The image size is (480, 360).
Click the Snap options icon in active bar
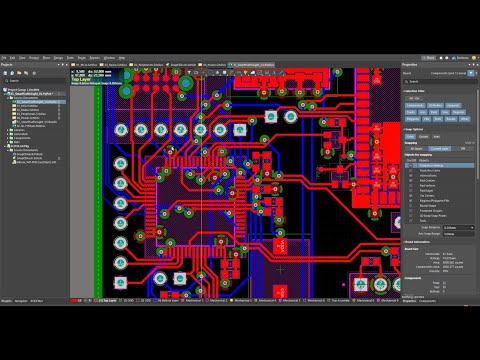196,72
